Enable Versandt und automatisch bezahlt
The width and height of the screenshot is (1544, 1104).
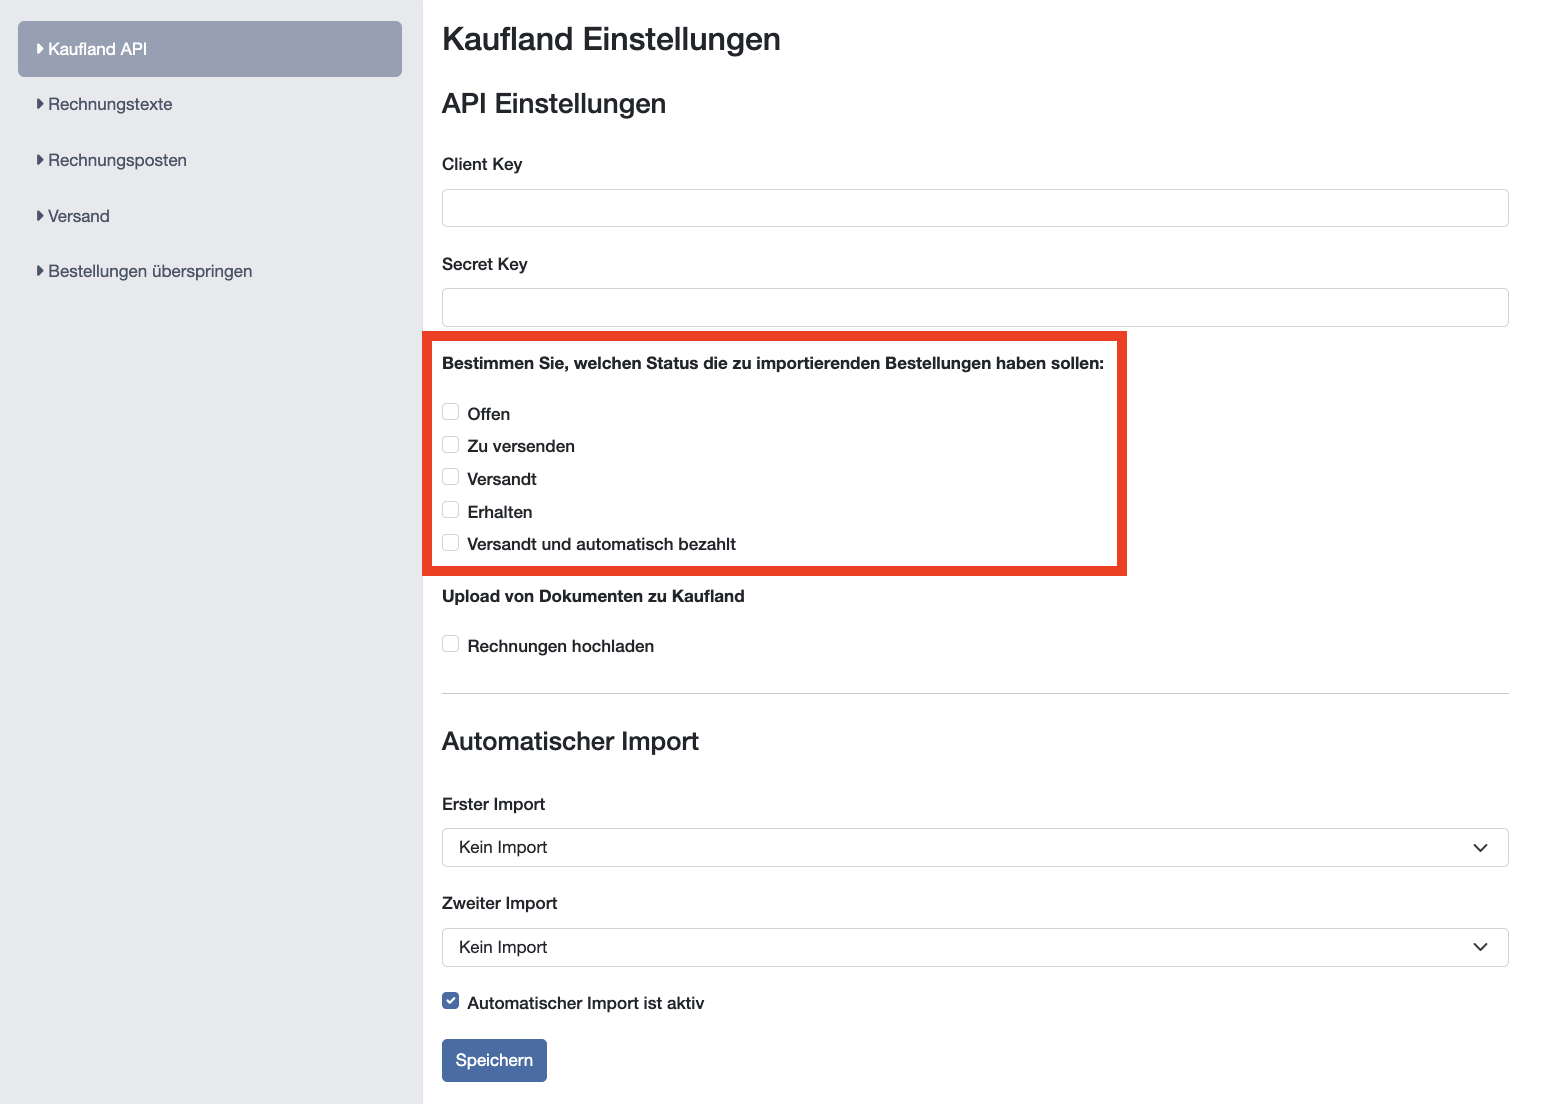pyautogui.click(x=451, y=543)
